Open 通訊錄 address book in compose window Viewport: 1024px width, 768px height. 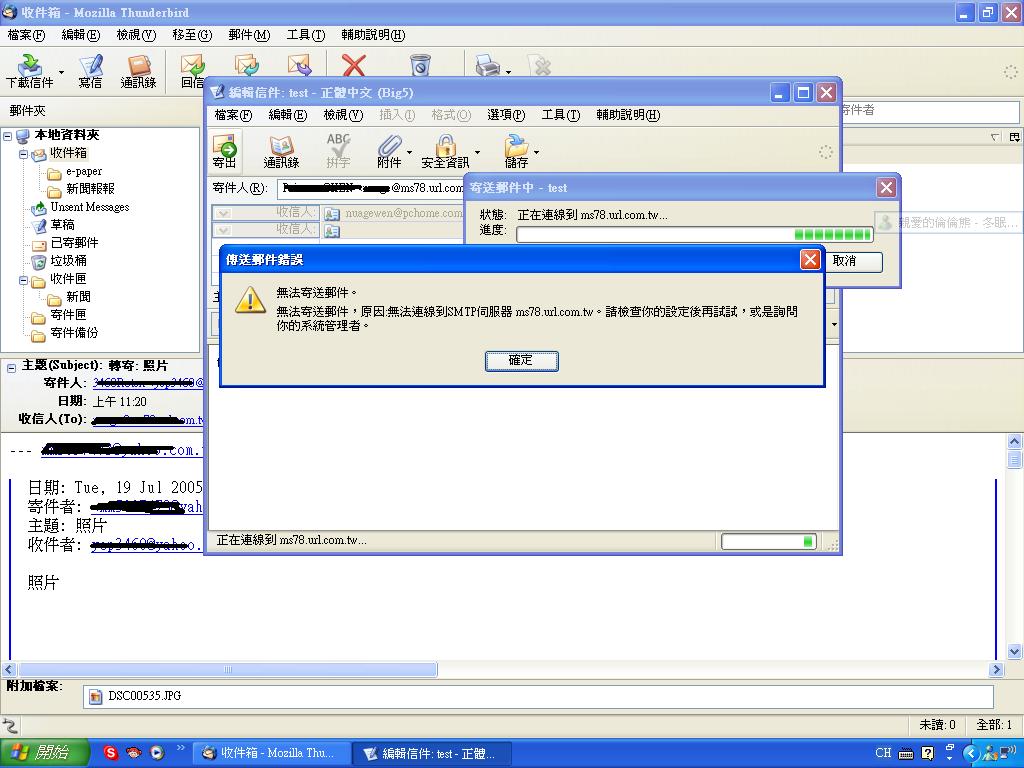point(281,150)
